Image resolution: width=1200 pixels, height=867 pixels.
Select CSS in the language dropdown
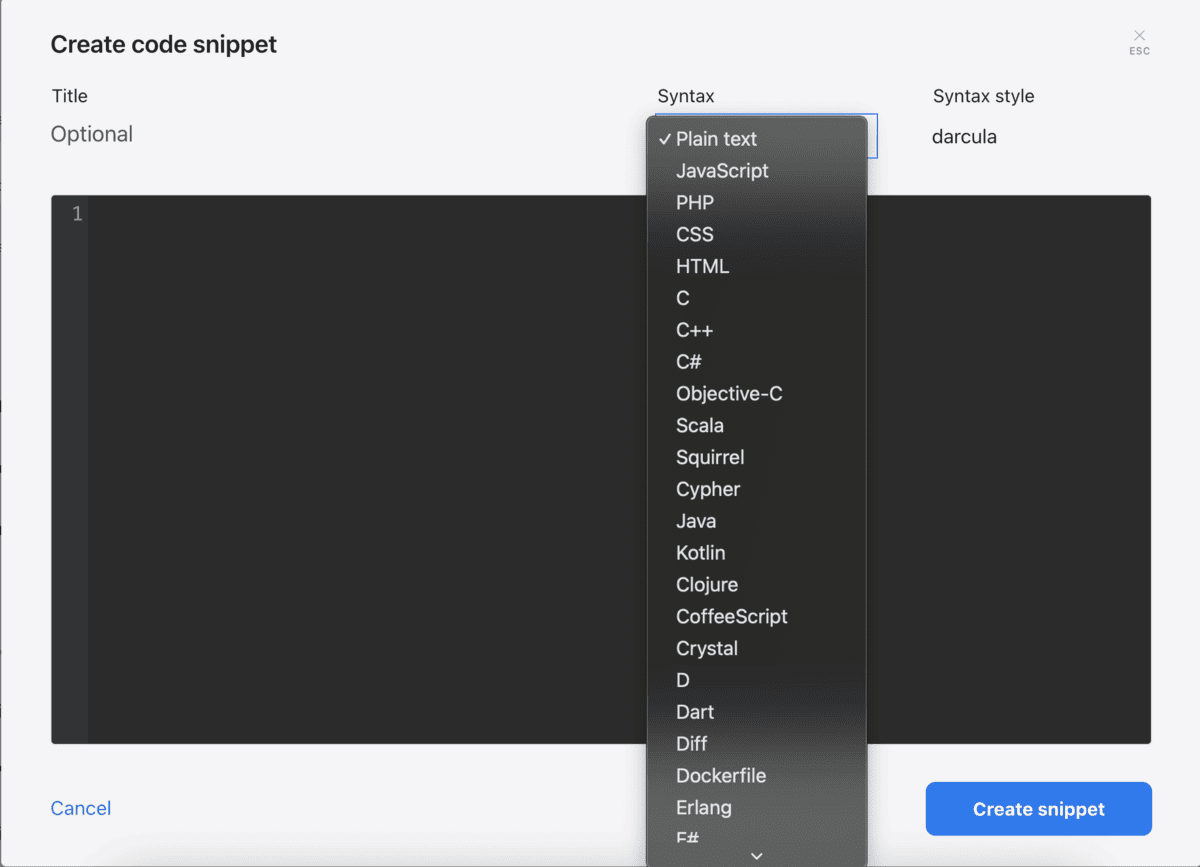pyautogui.click(x=694, y=234)
